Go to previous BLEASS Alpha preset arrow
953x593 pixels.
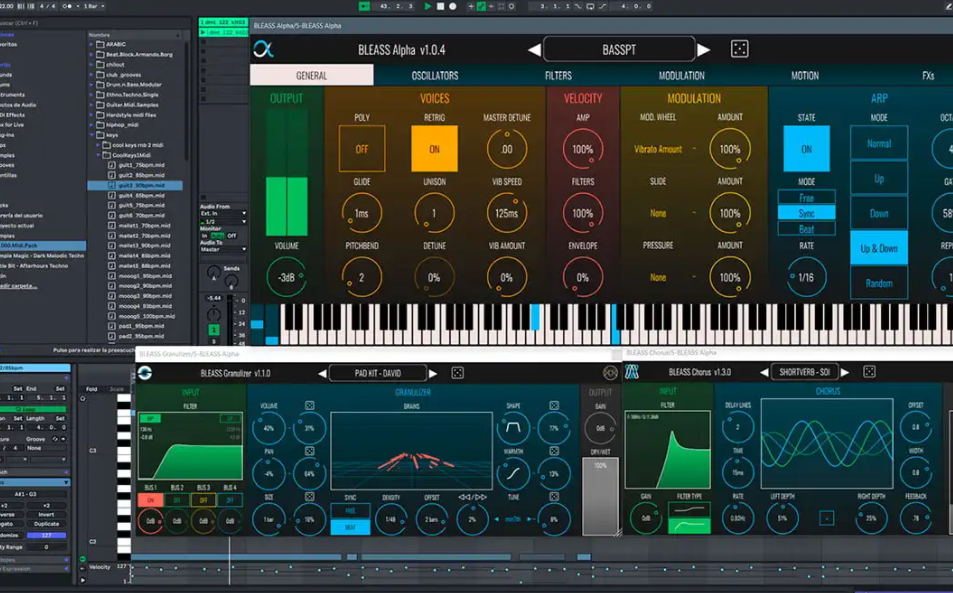point(534,50)
